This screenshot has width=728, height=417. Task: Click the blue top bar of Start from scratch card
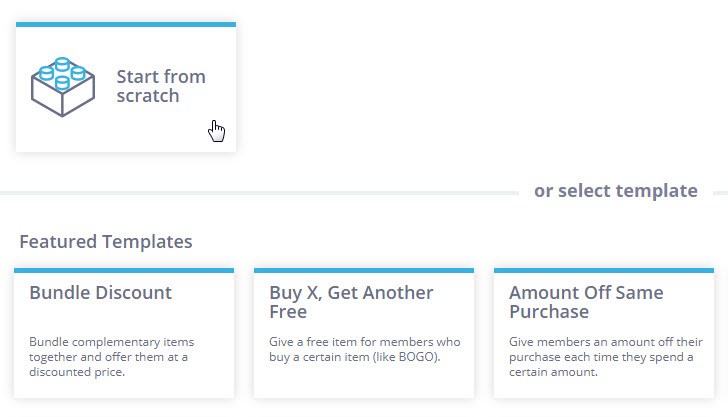(126, 24)
